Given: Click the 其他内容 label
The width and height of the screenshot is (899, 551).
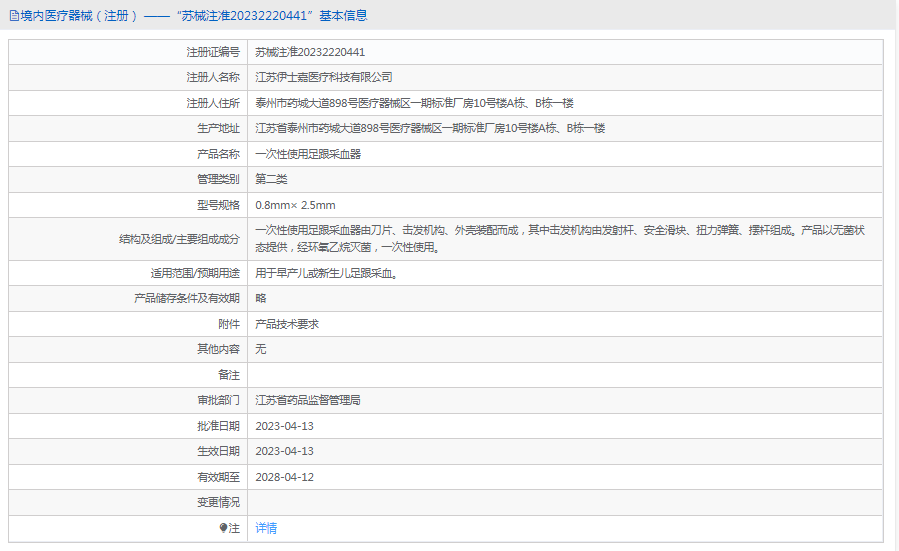Looking at the screenshot, I should click(218, 349).
